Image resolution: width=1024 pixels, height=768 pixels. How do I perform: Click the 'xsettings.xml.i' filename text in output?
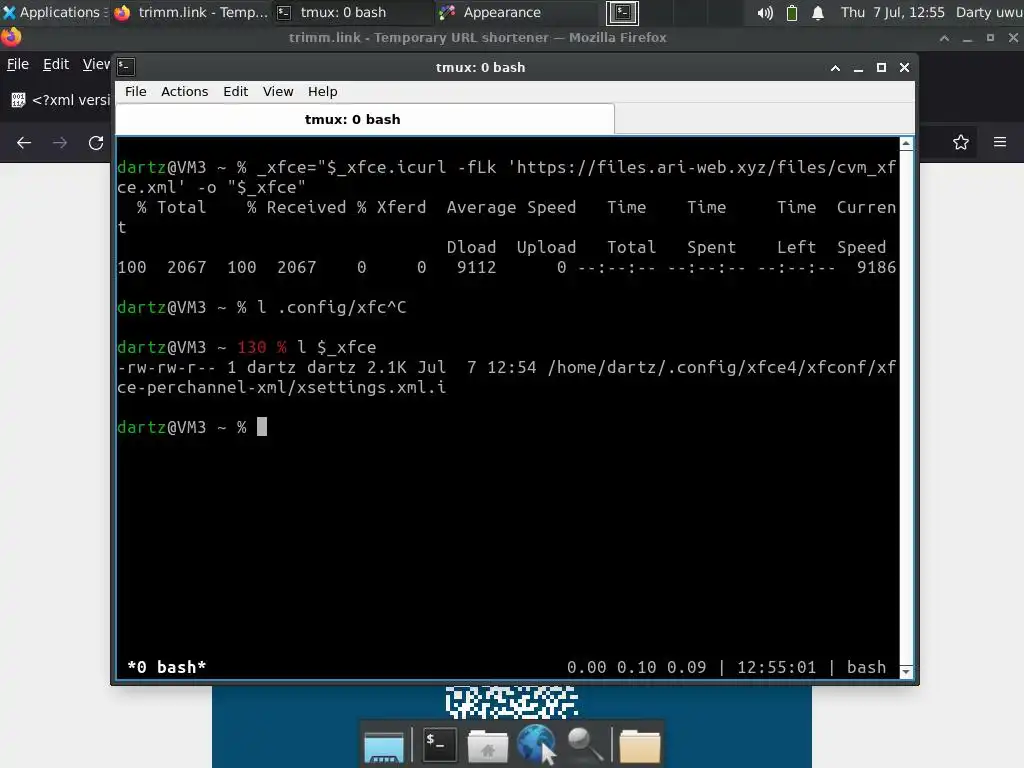pyautogui.click(x=372, y=387)
